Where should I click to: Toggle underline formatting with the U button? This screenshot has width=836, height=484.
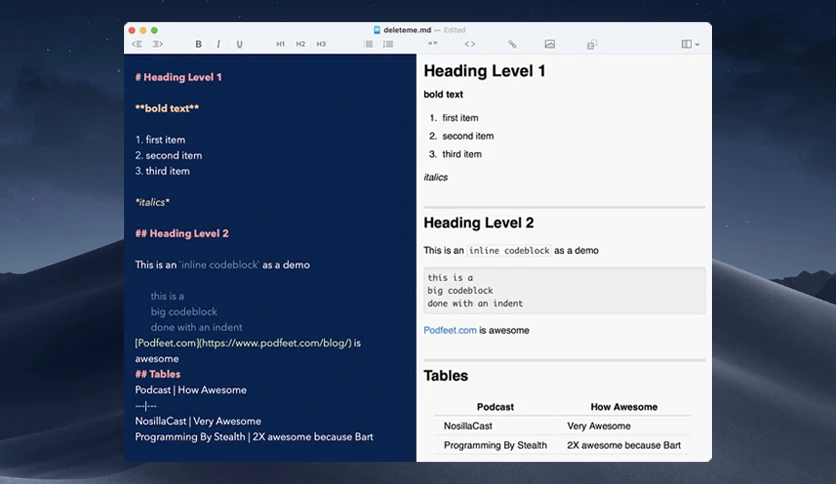pos(239,44)
